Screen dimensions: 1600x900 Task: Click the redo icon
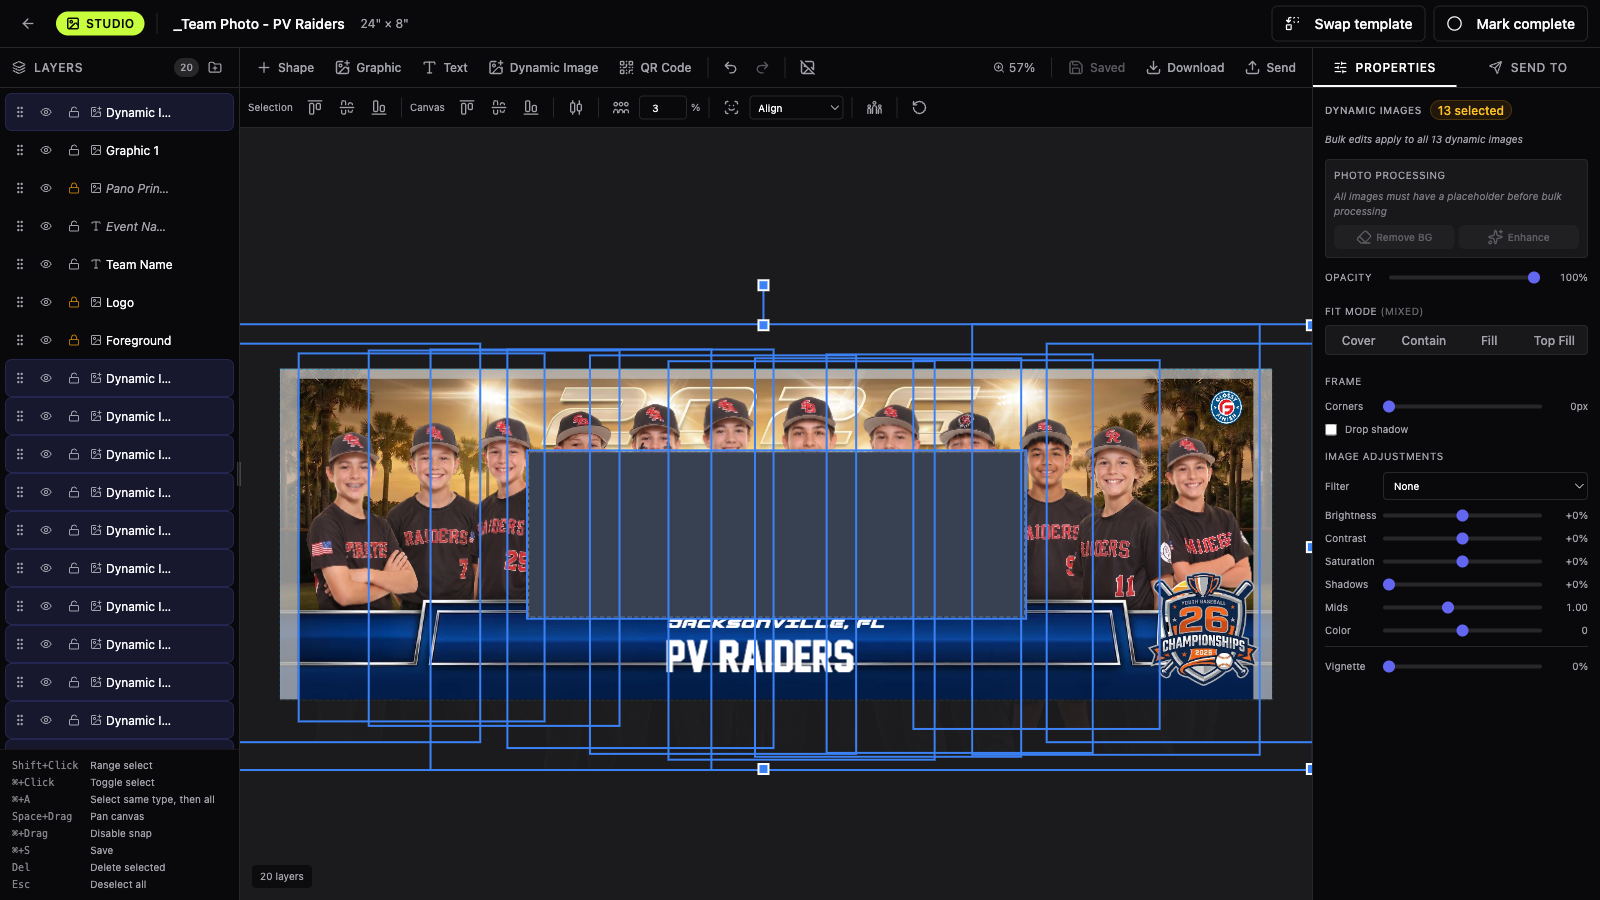click(763, 67)
